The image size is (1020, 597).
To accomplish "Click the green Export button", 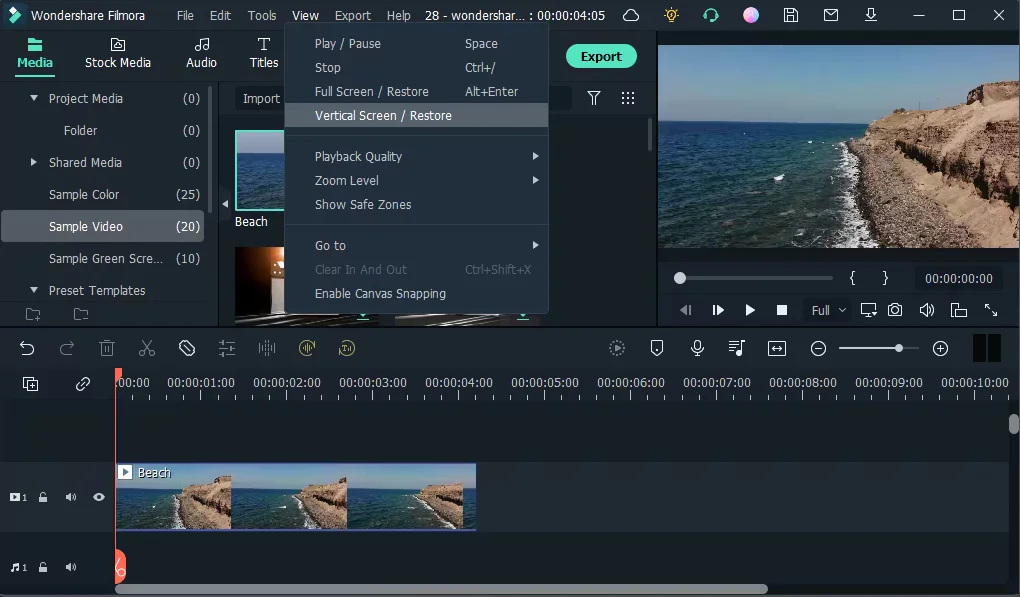I will point(601,56).
